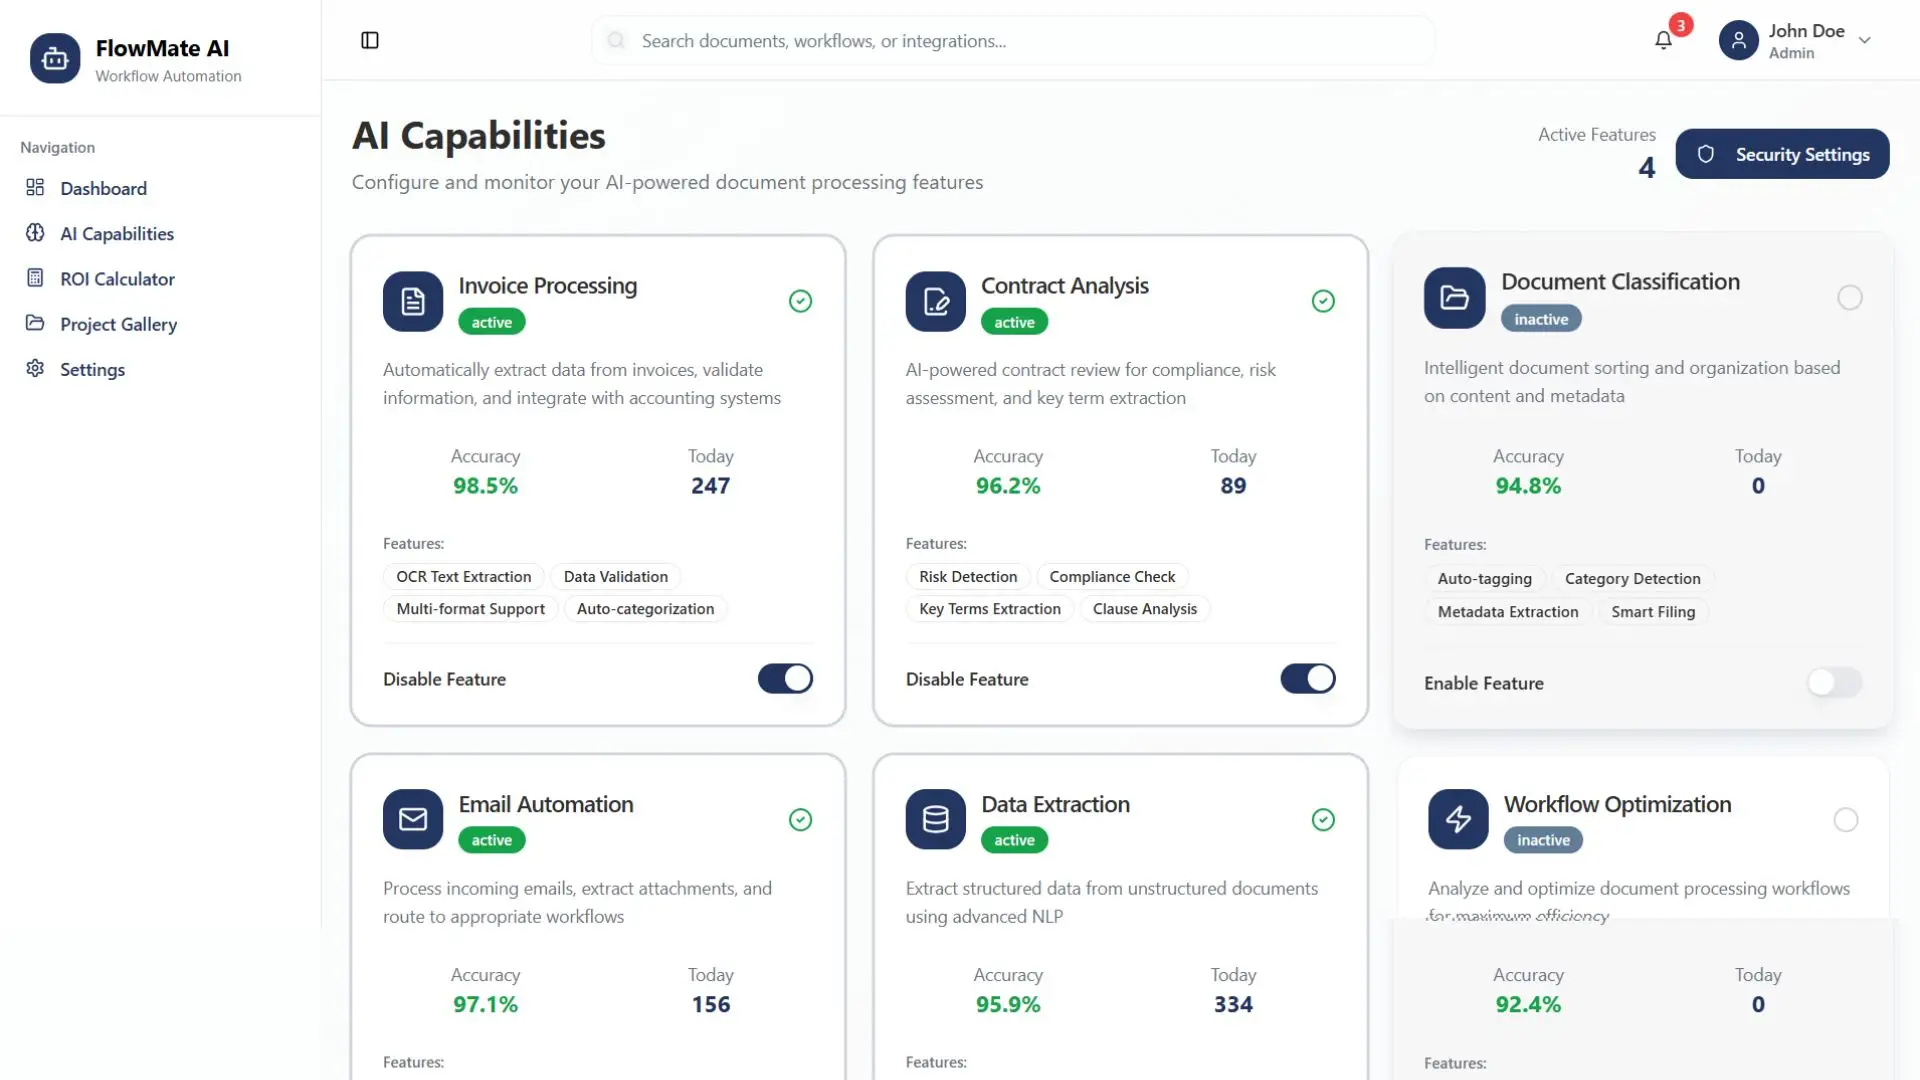Image resolution: width=1920 pixels, height=1080 pixels.
Task: Click the Compliance Check tag
Action: [x=1112, y=576]
